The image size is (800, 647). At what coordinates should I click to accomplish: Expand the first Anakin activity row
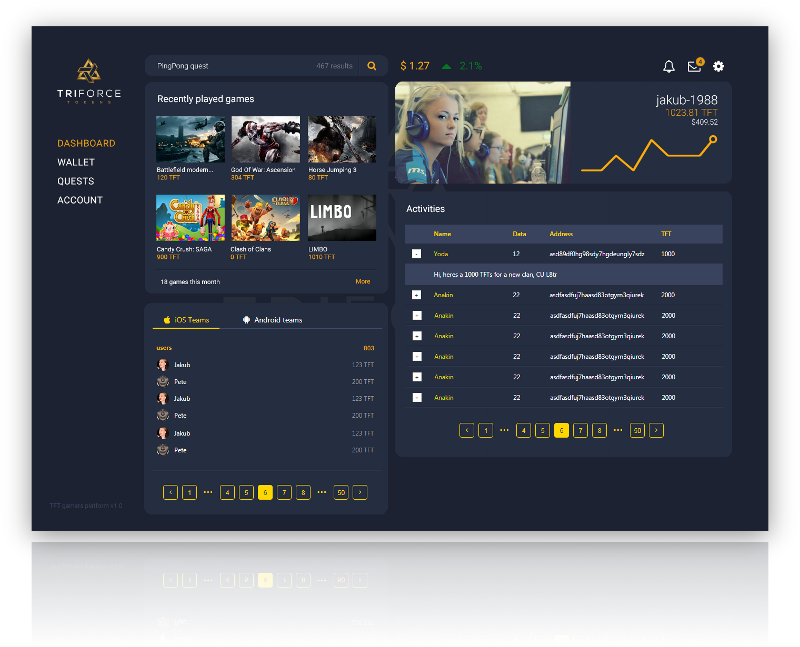tap(417, 295)
